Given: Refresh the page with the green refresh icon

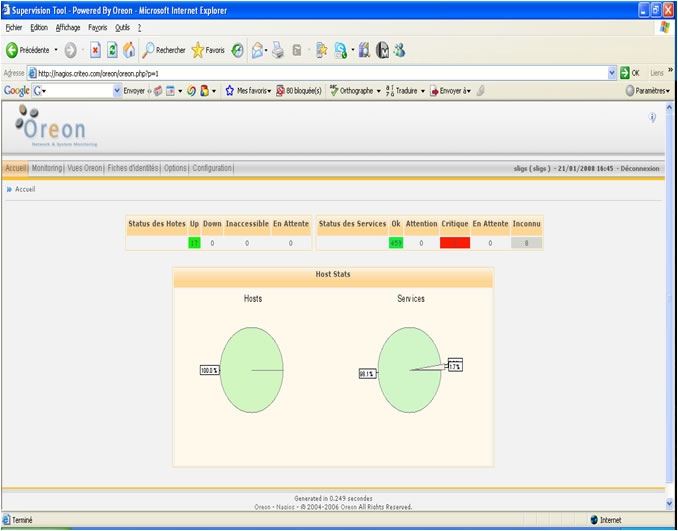Looking at the screenshot, I should [112, 49].
